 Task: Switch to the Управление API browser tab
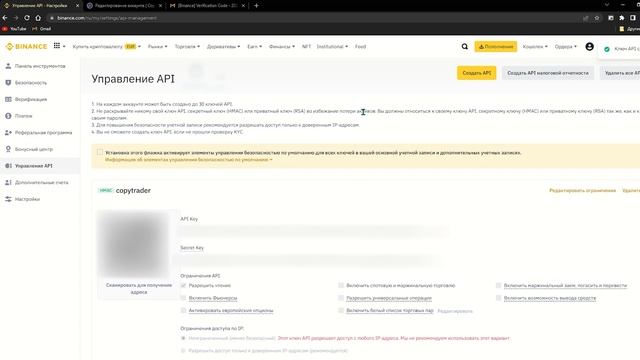40,6
